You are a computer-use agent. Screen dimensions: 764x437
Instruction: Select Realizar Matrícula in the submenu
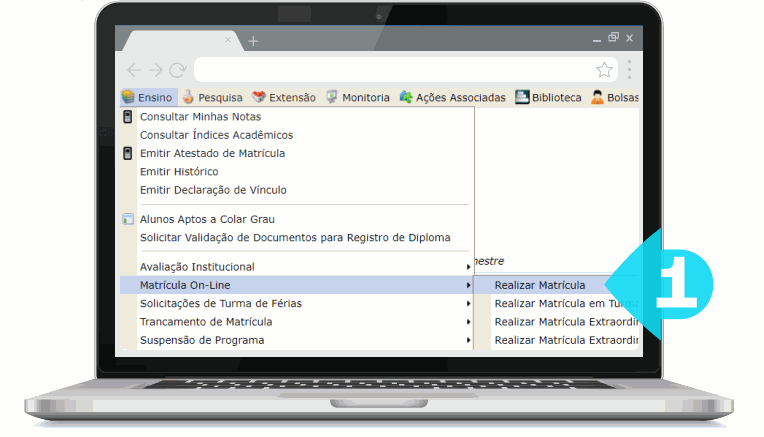540,285
